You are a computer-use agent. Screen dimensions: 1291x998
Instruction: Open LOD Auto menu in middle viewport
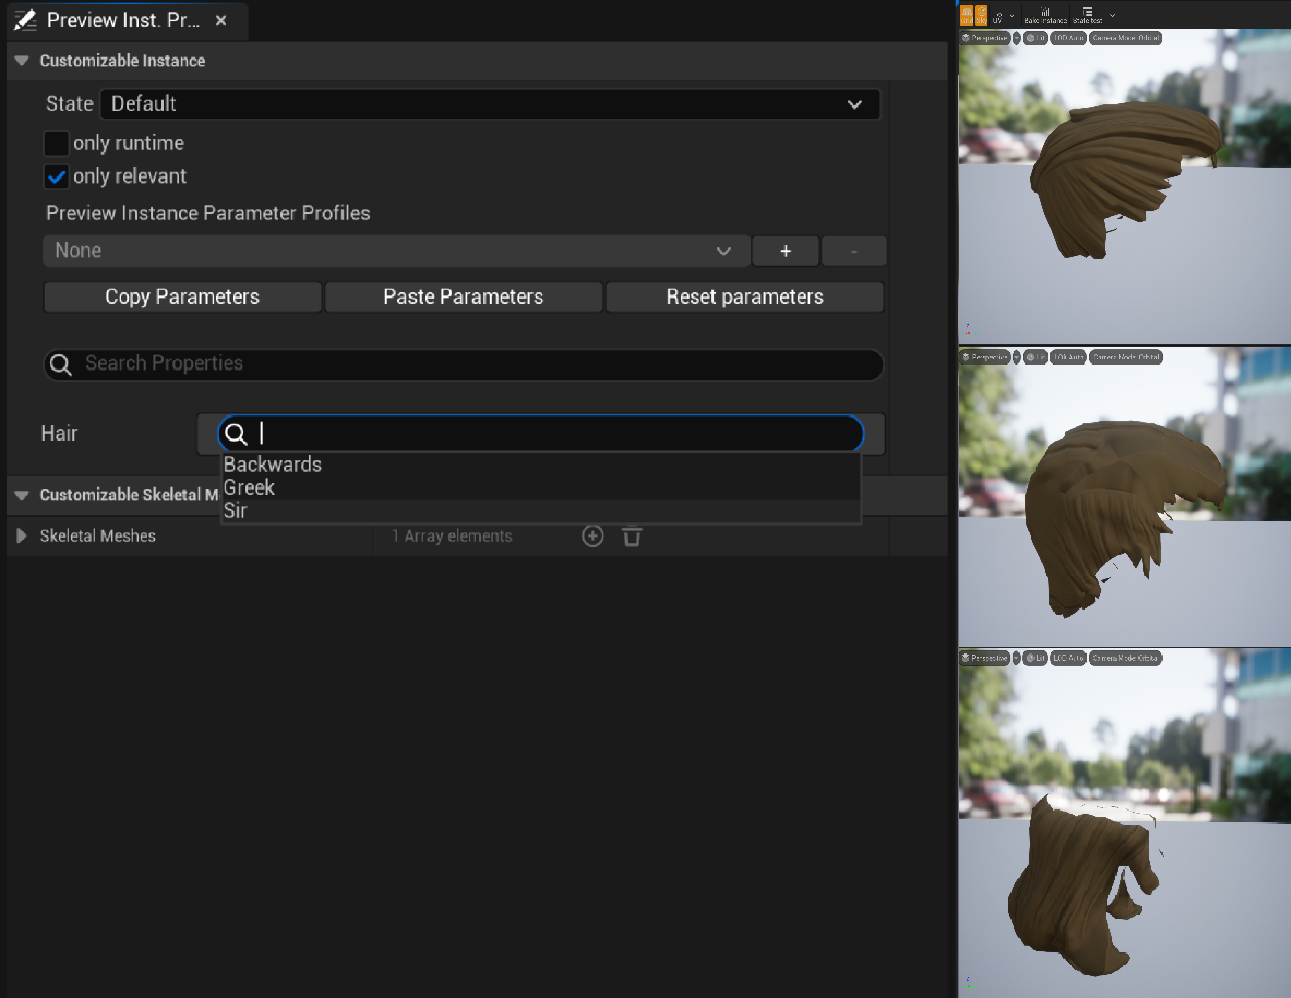(1068, 357)
